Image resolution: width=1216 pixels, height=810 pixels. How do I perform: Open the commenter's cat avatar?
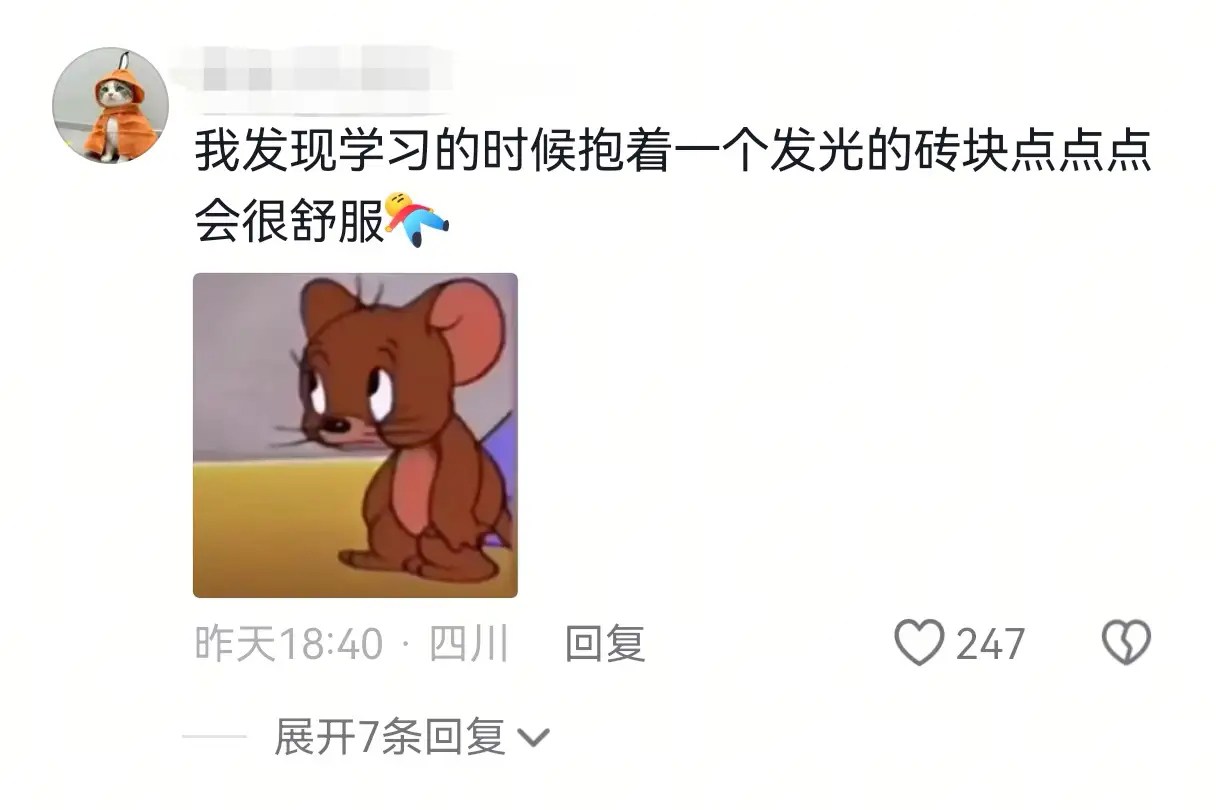(x=110, y=105)
